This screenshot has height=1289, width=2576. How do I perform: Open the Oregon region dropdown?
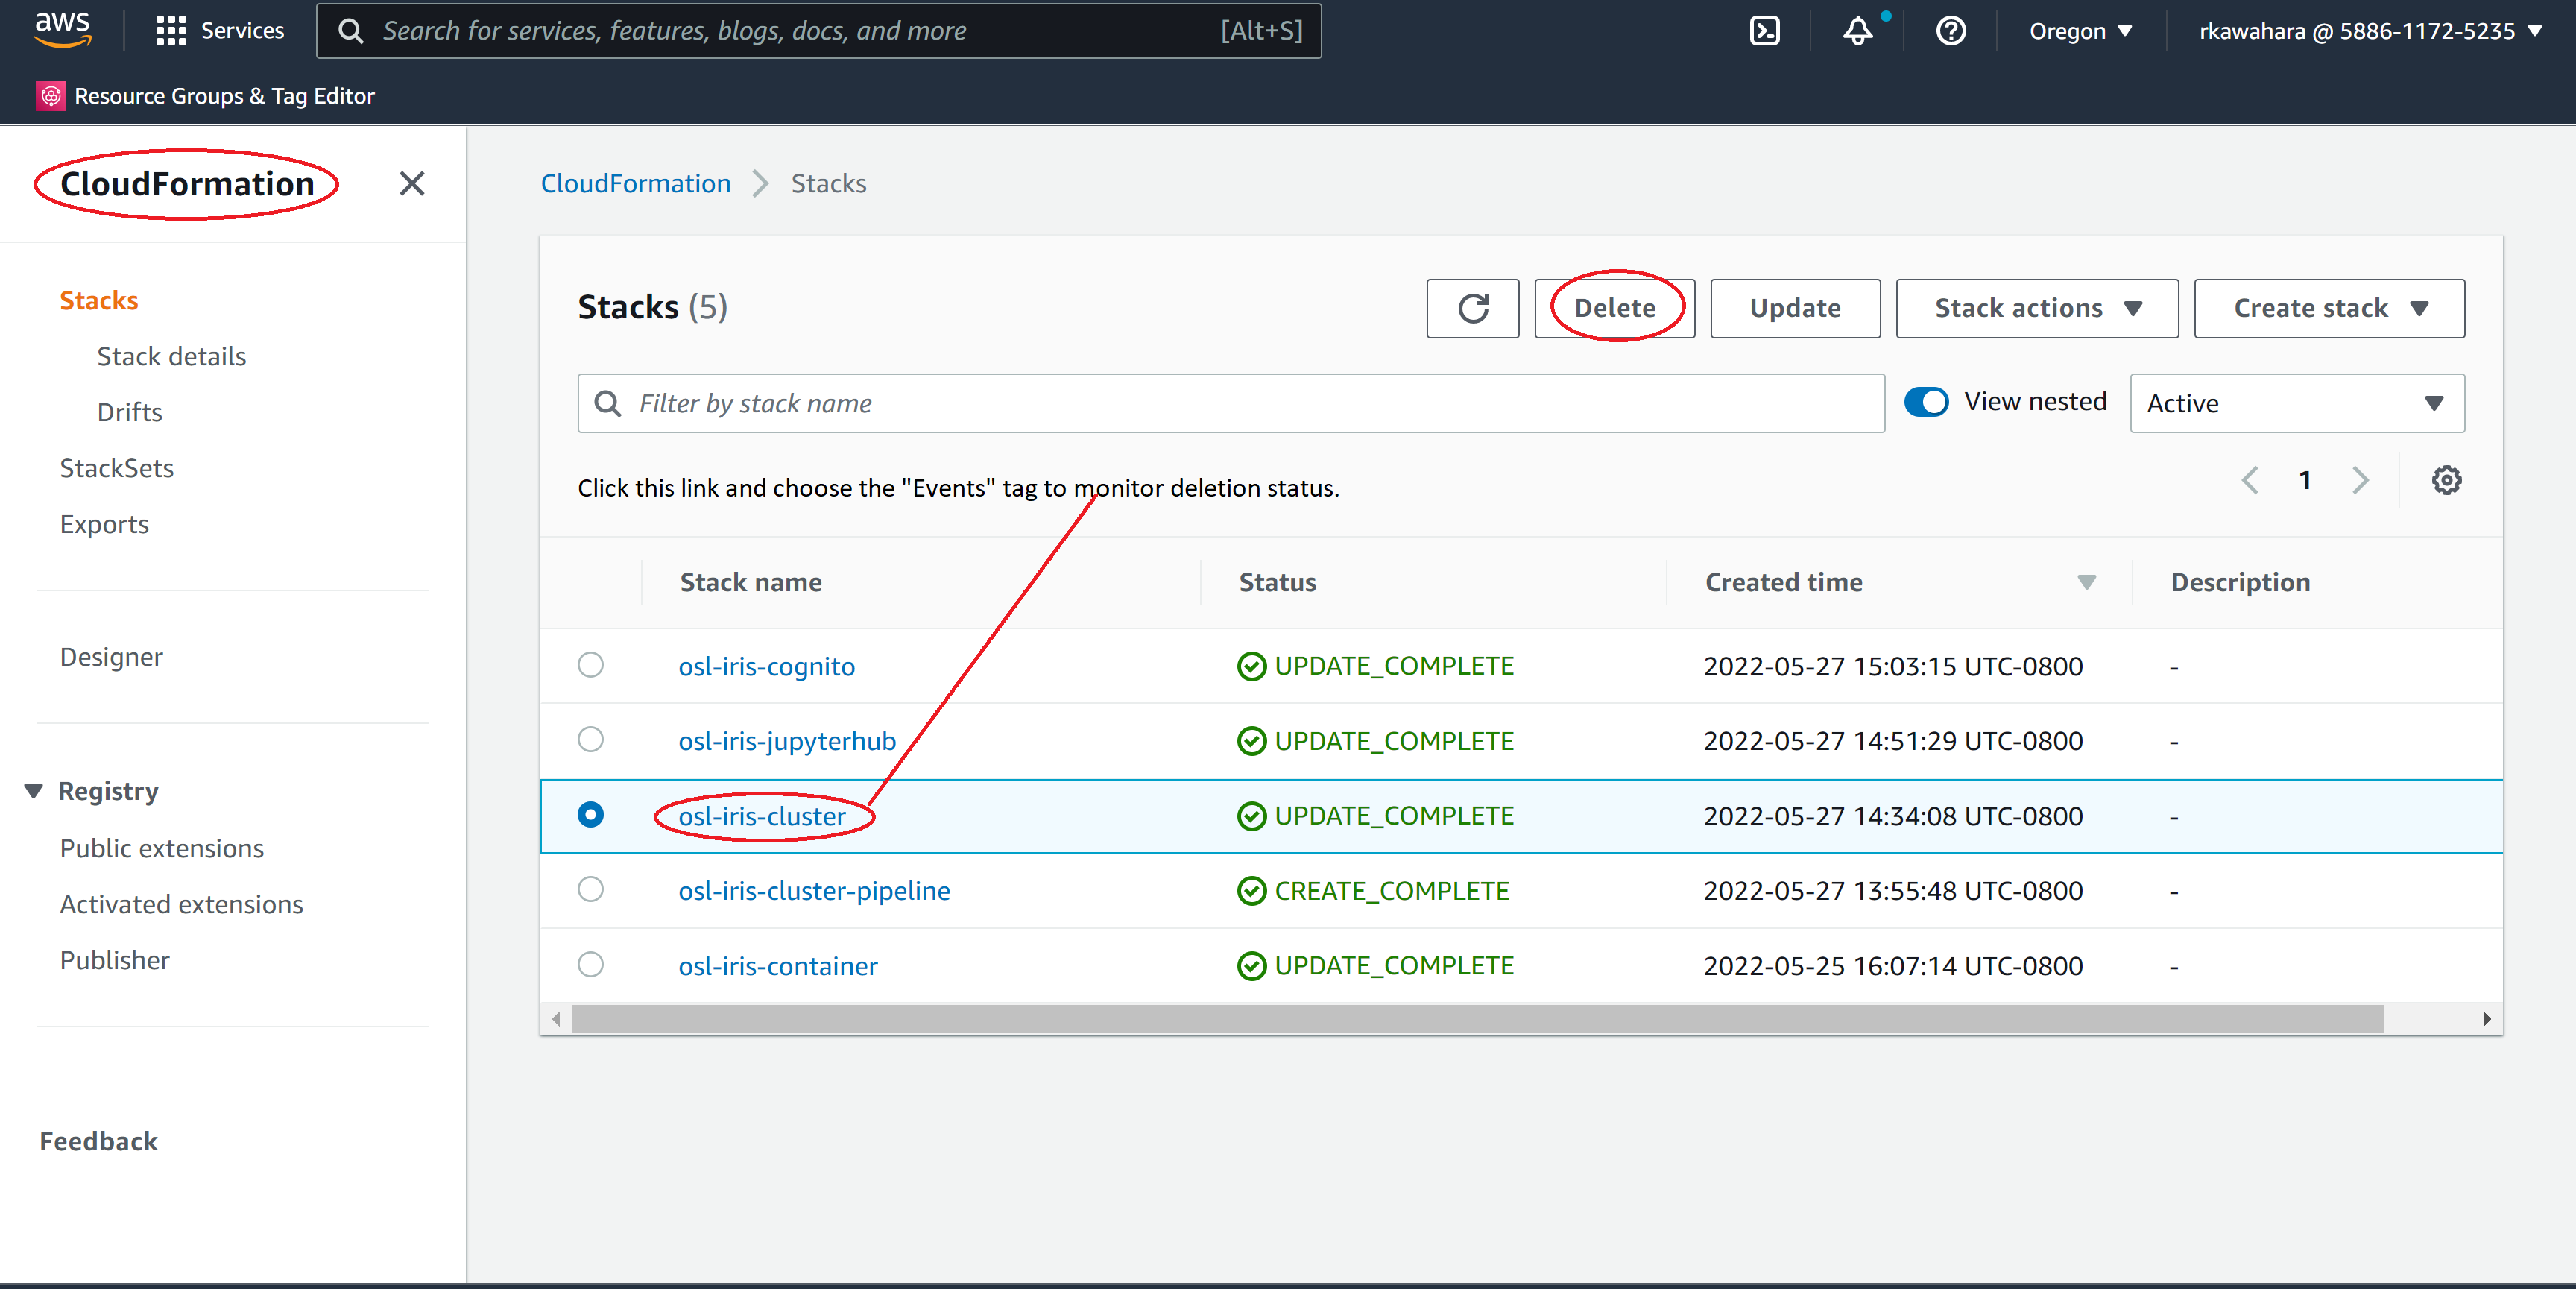pyautogui.click(x=2080, y=31)
